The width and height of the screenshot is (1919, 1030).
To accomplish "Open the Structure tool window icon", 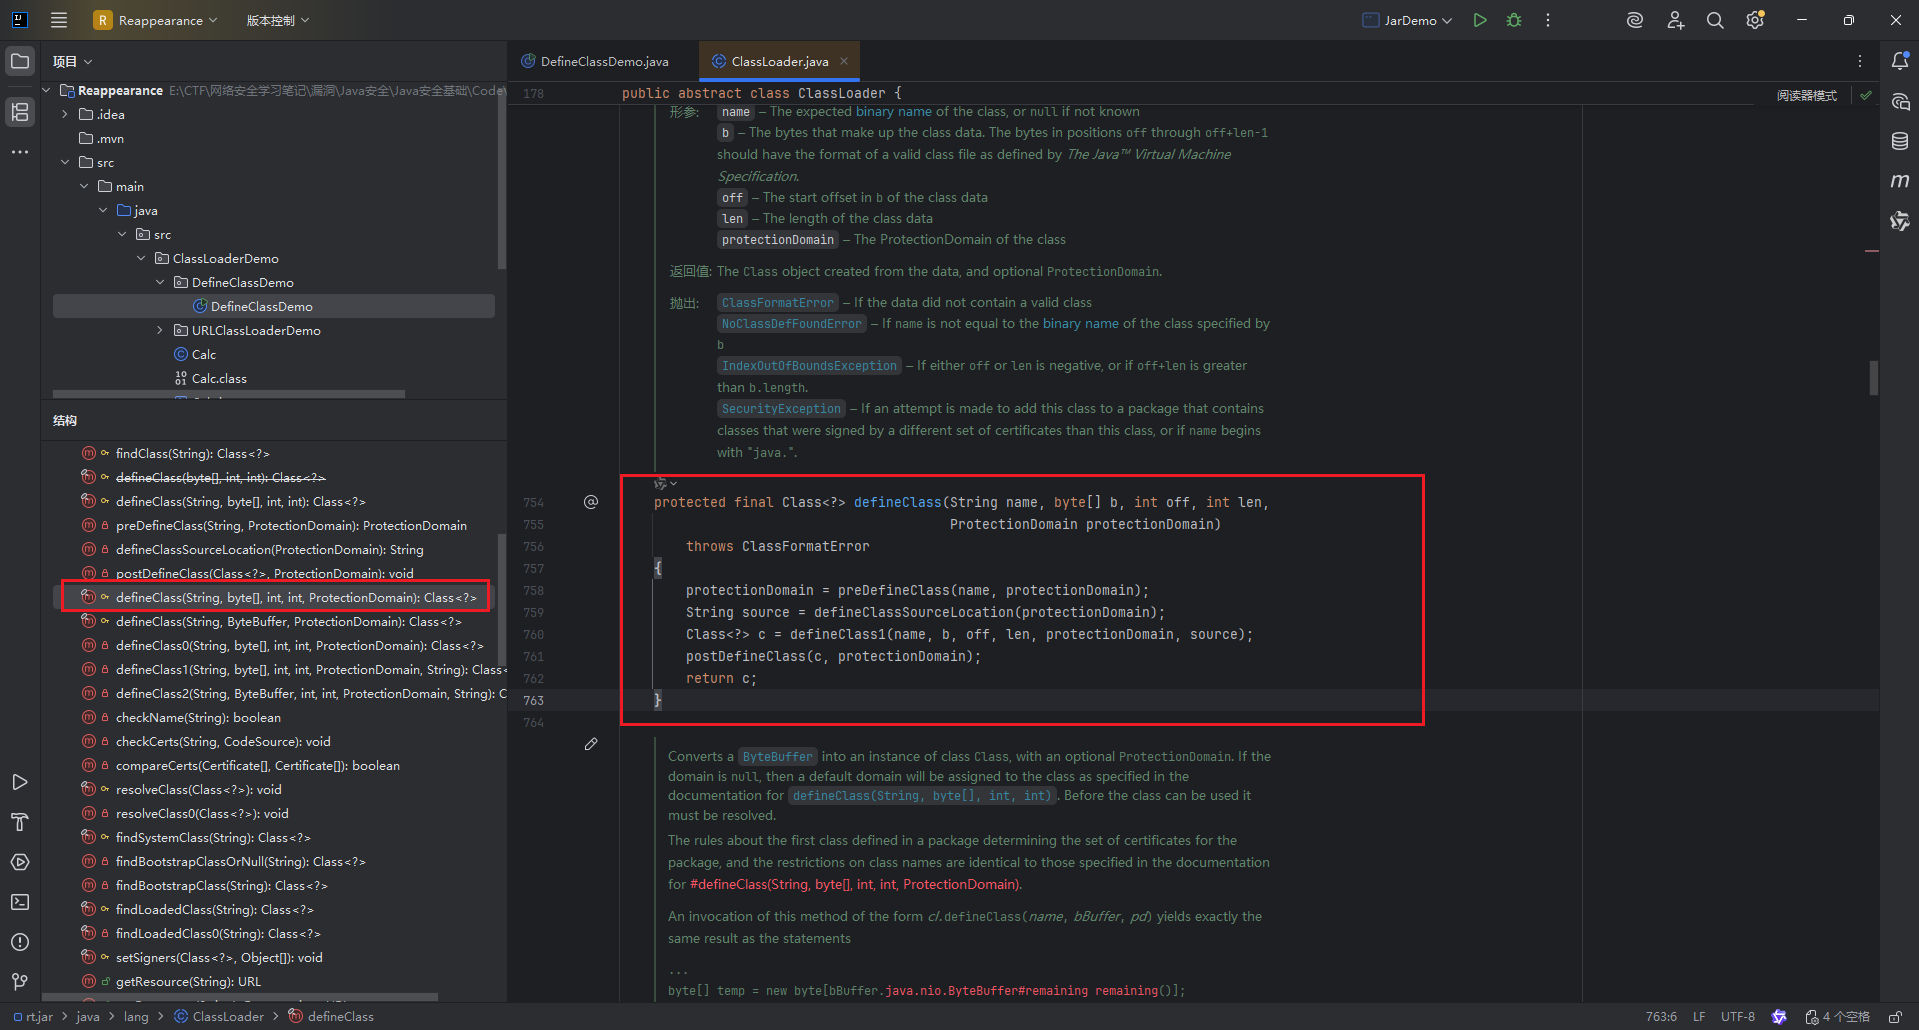I will [20, 111].
